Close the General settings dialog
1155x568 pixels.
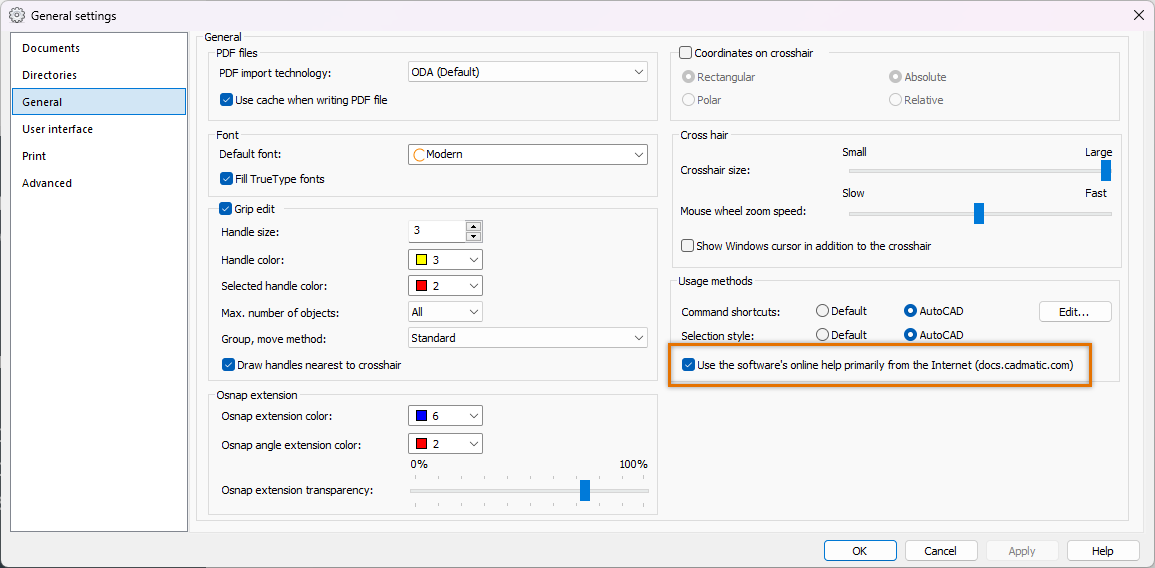1138,15
